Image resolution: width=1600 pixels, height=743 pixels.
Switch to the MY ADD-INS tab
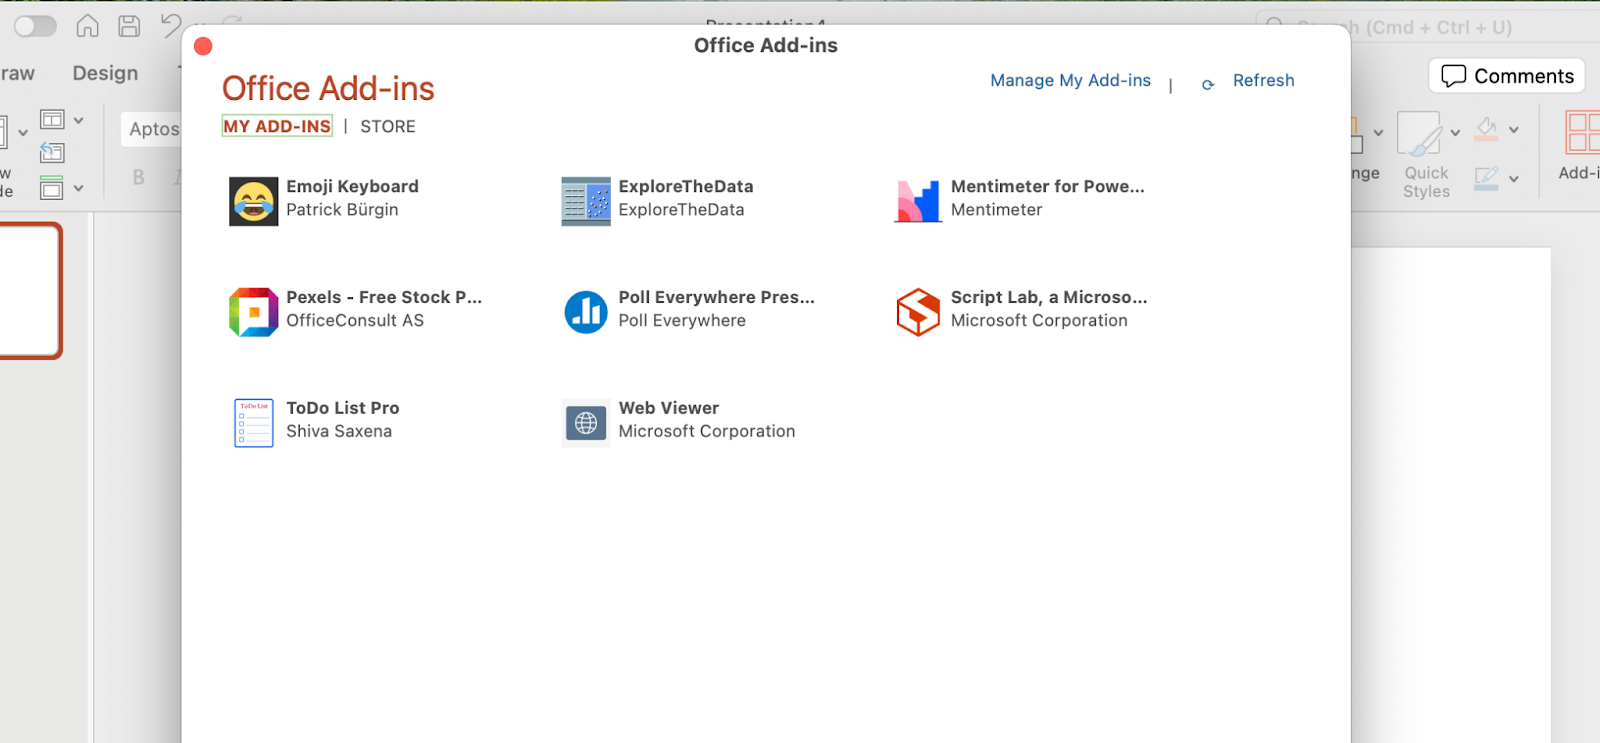(277, 126)
